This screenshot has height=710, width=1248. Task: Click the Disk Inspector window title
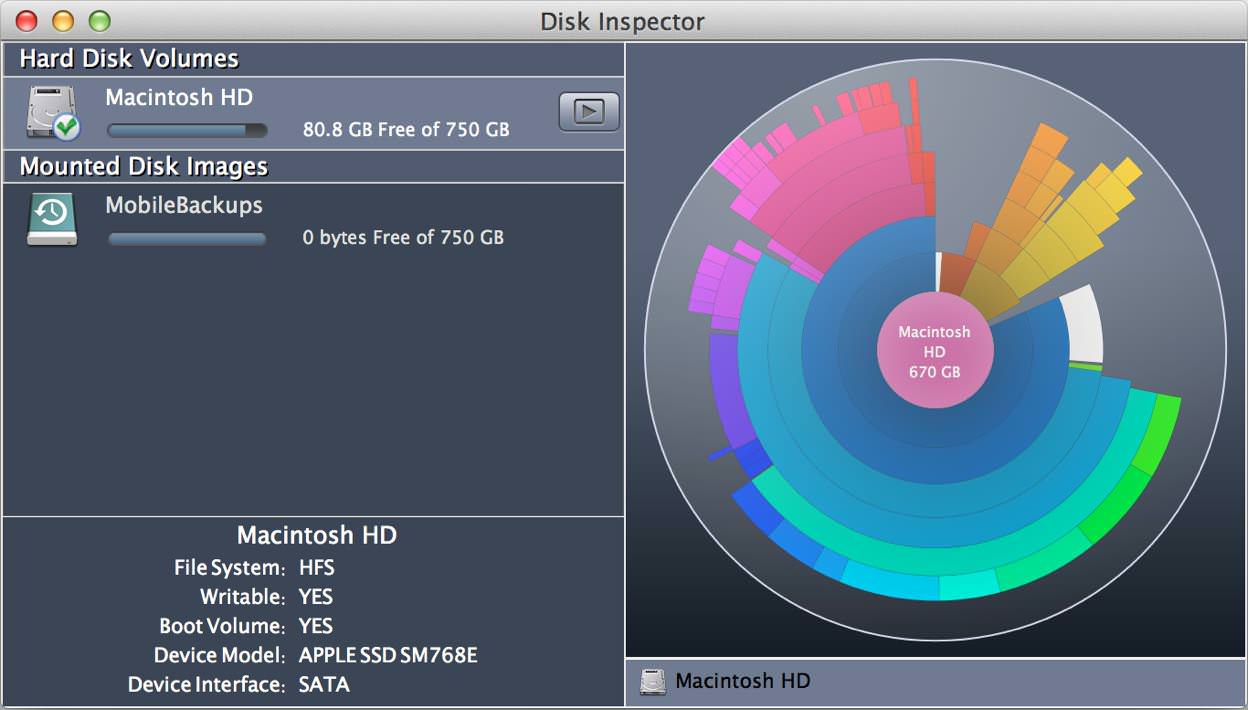tap(622, 21)
